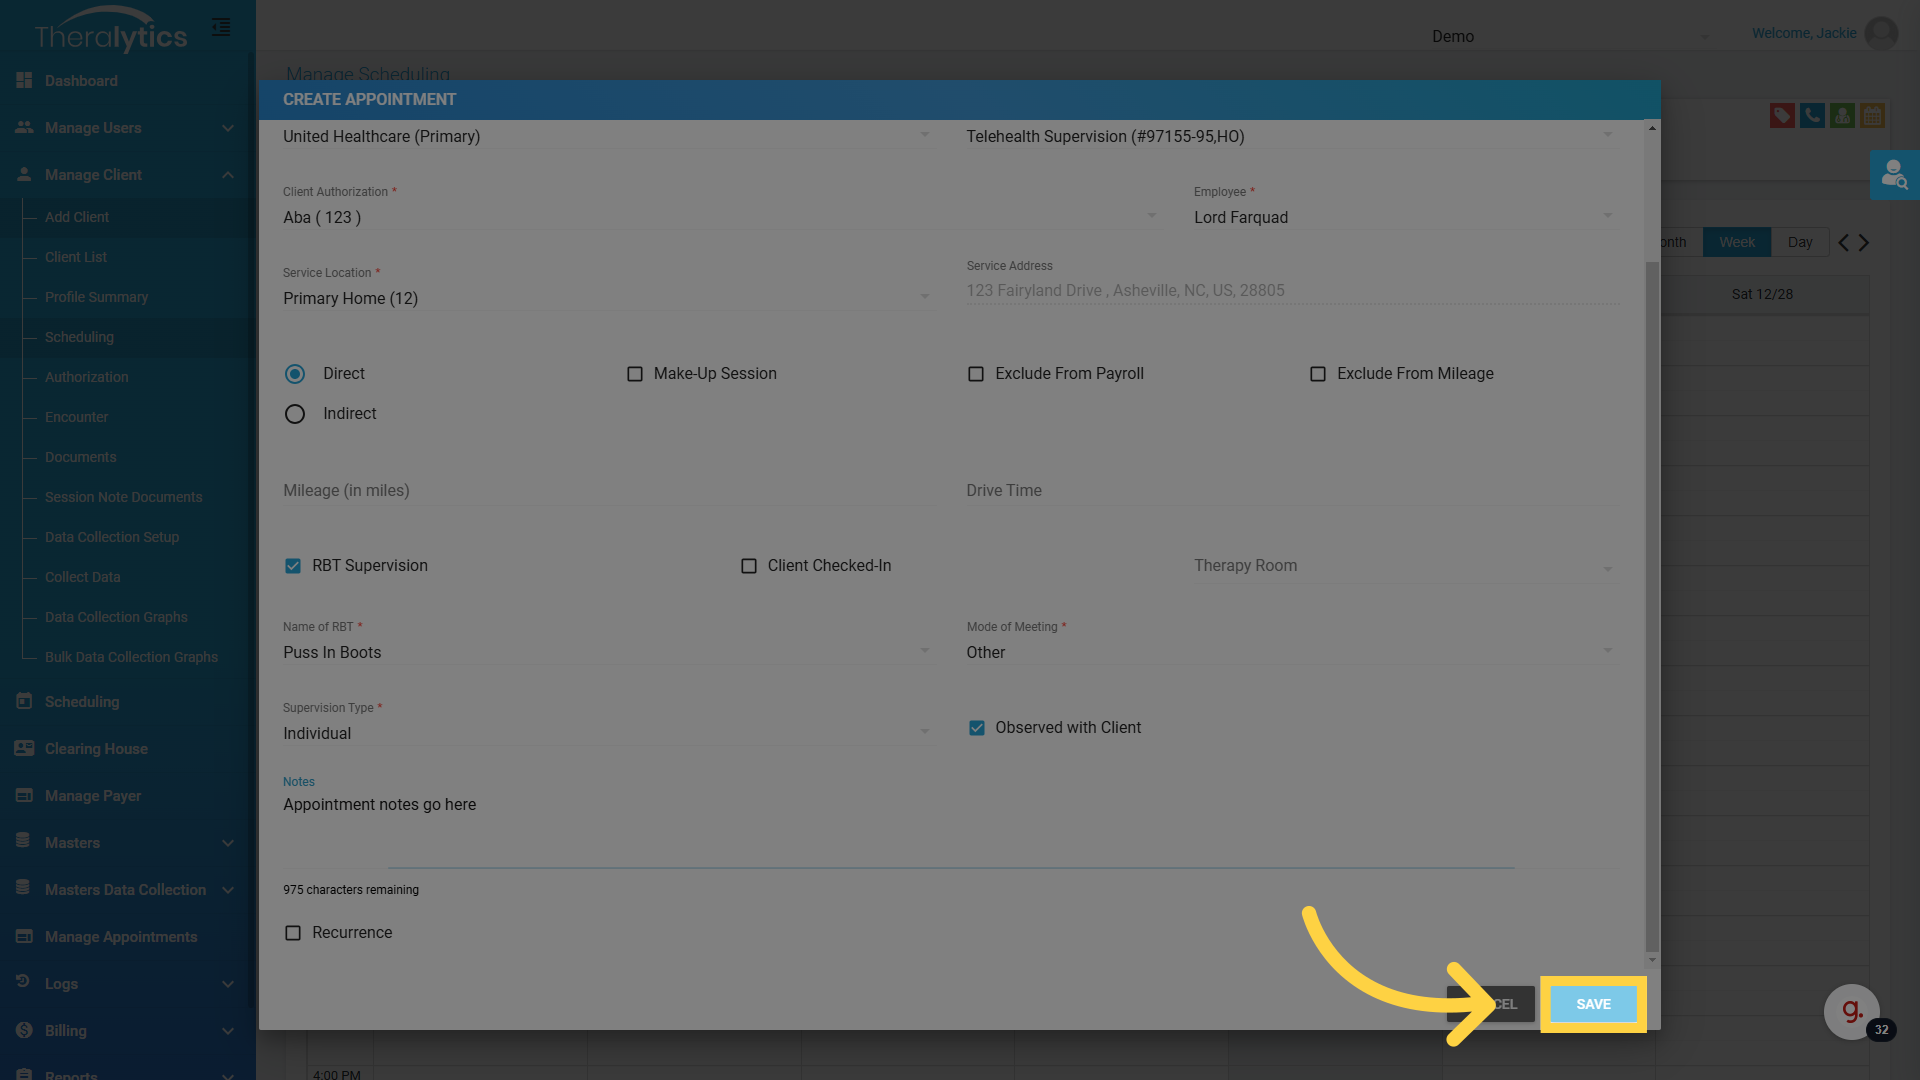Check the Make-Up Session checkbox

pos(635,374)
